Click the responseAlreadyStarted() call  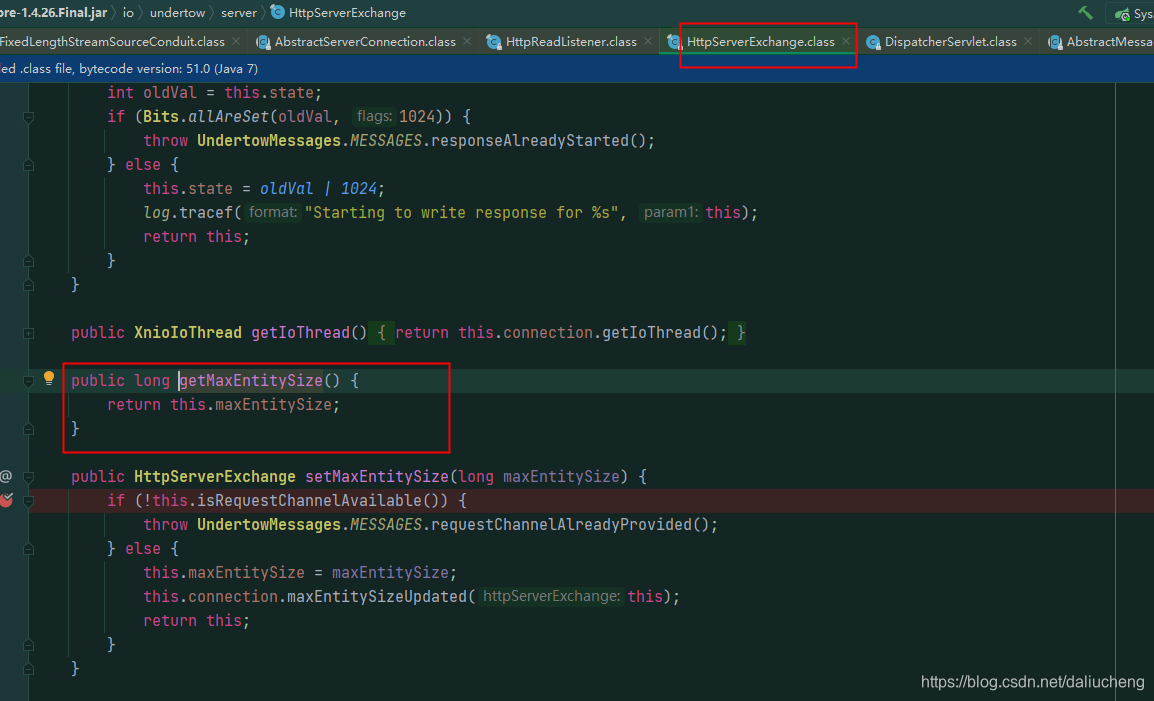[539, 140]
